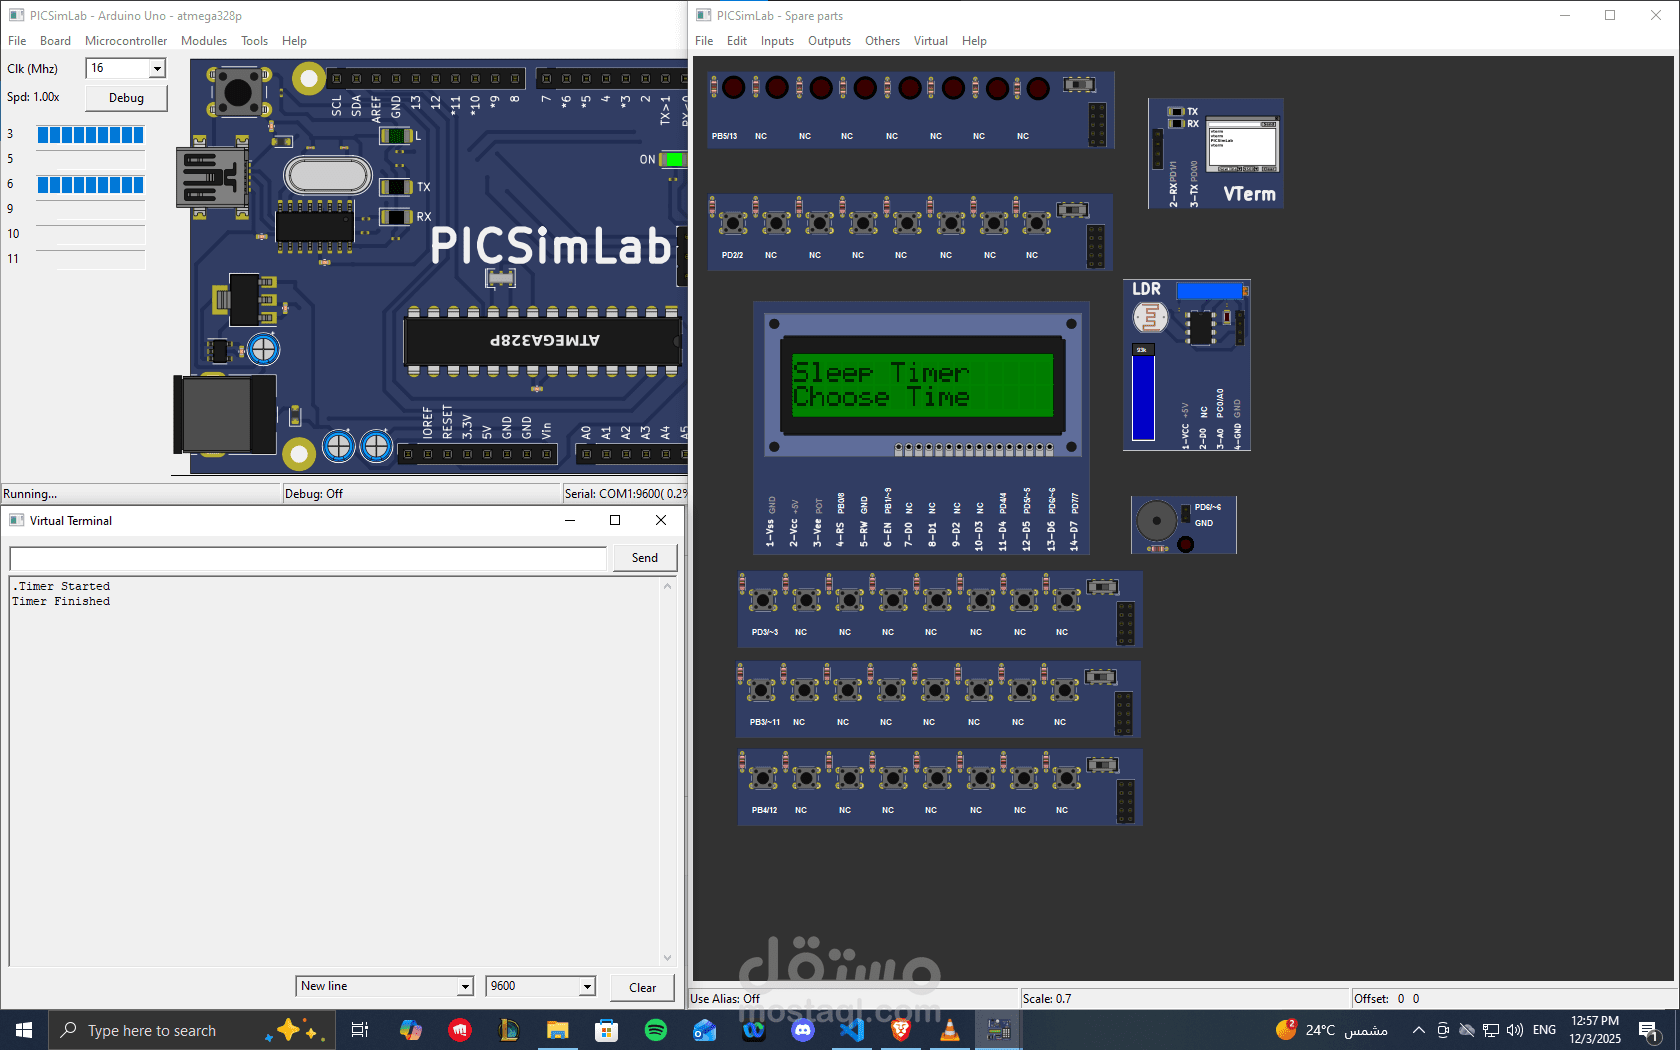Image resolution: width=1680 pixels, height=1050 pixels.
Task: Toggle the slide switch on the PB5/13 LED row
Action: (x=1078, y=85)
